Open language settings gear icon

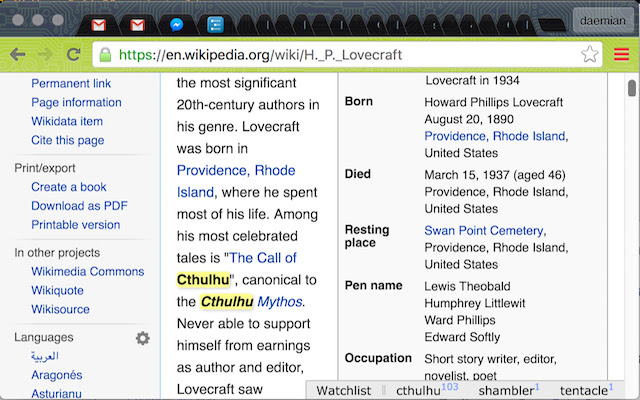[143, 338]
